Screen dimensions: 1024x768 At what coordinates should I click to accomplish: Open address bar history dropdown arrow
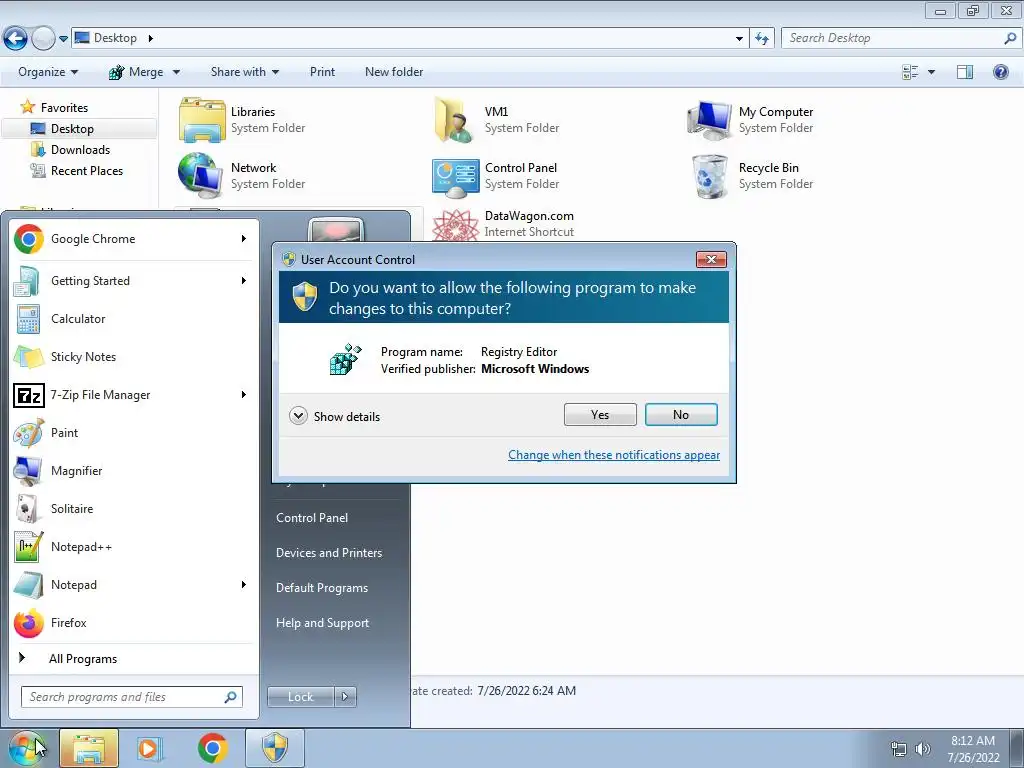tap(739, 39)
